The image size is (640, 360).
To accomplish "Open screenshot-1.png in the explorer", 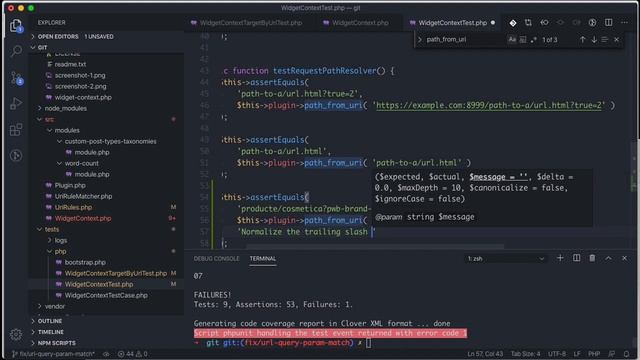I will [80, 75].
